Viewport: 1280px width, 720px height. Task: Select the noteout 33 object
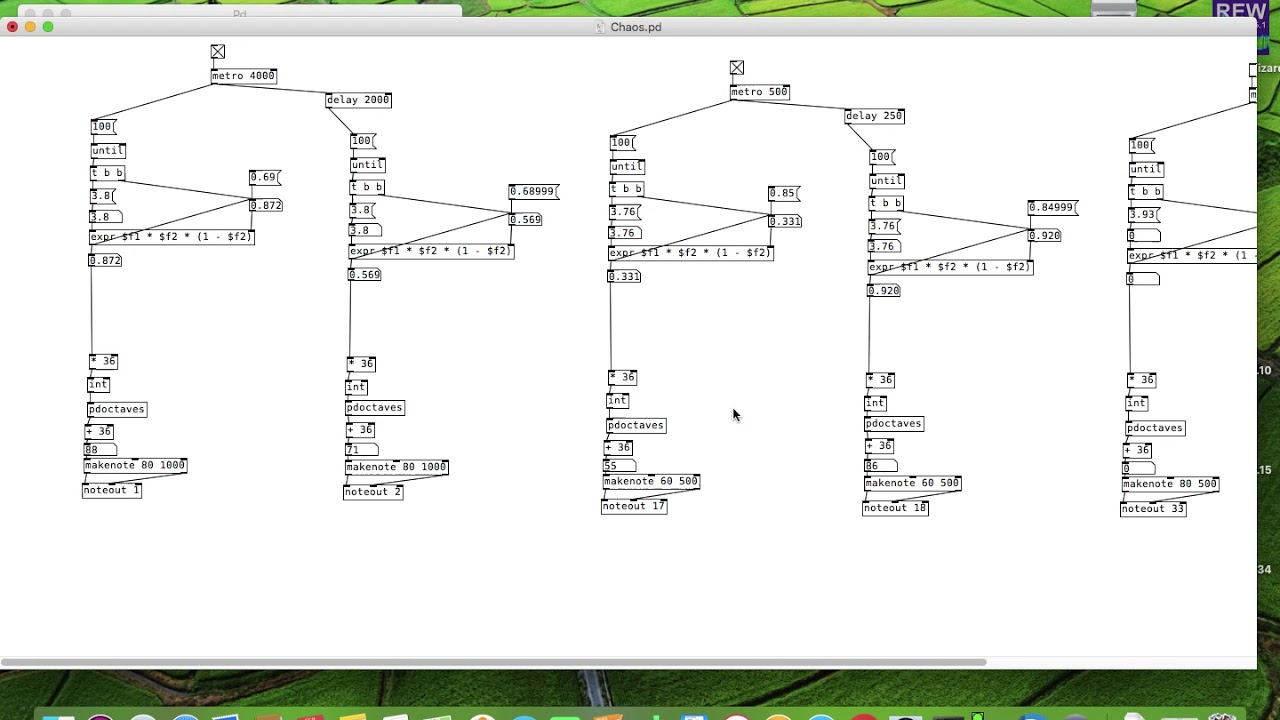coord(1153,509)
